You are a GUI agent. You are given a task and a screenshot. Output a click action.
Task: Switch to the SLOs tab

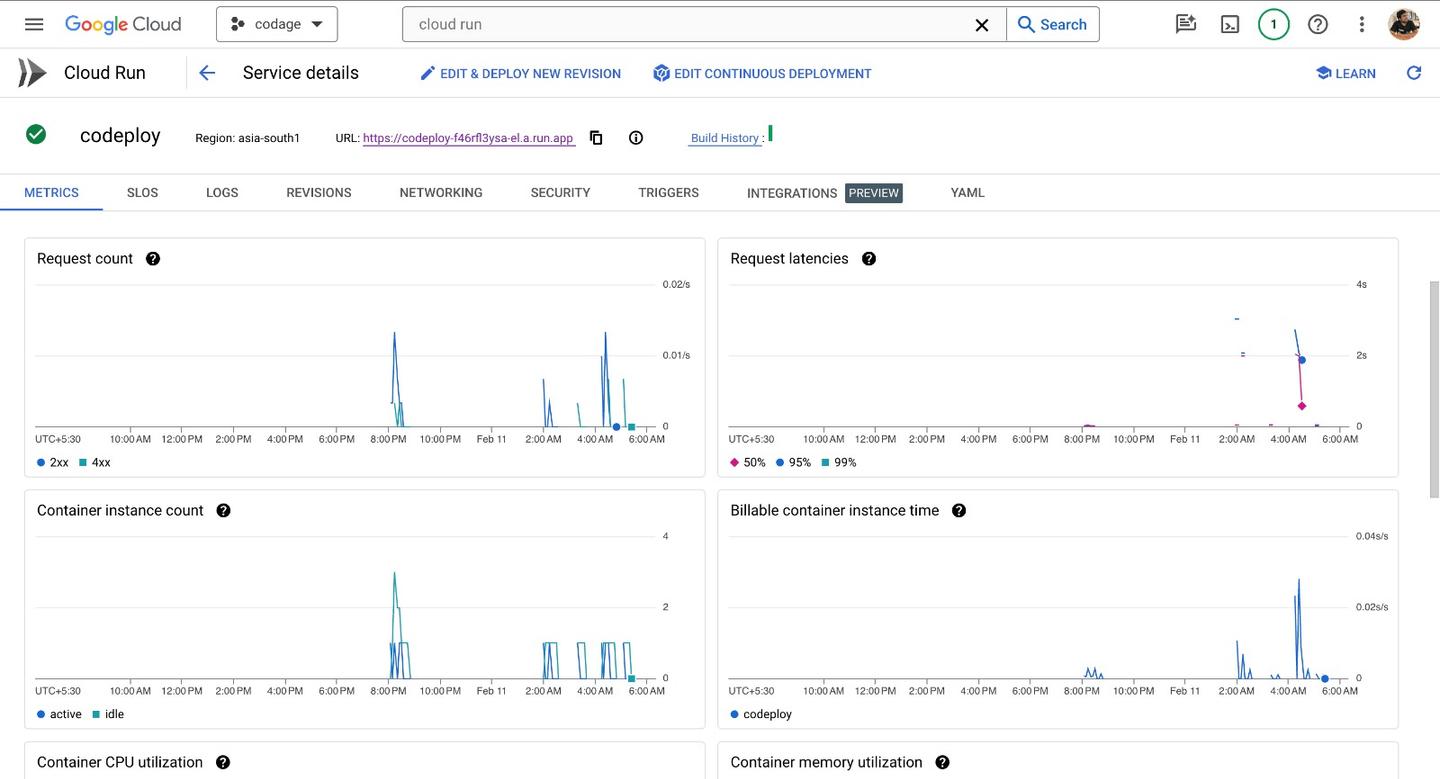142,192
